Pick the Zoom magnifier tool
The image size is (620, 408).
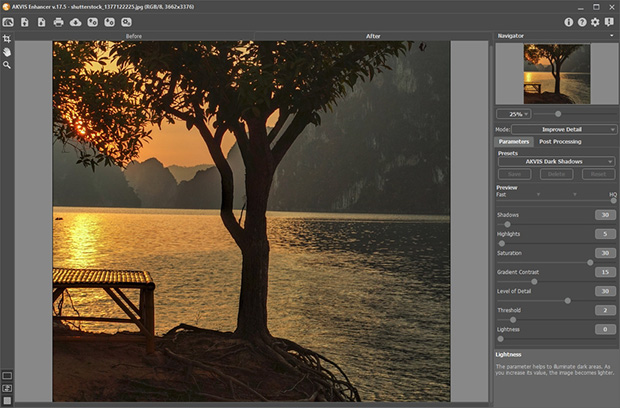pos(7,64)
